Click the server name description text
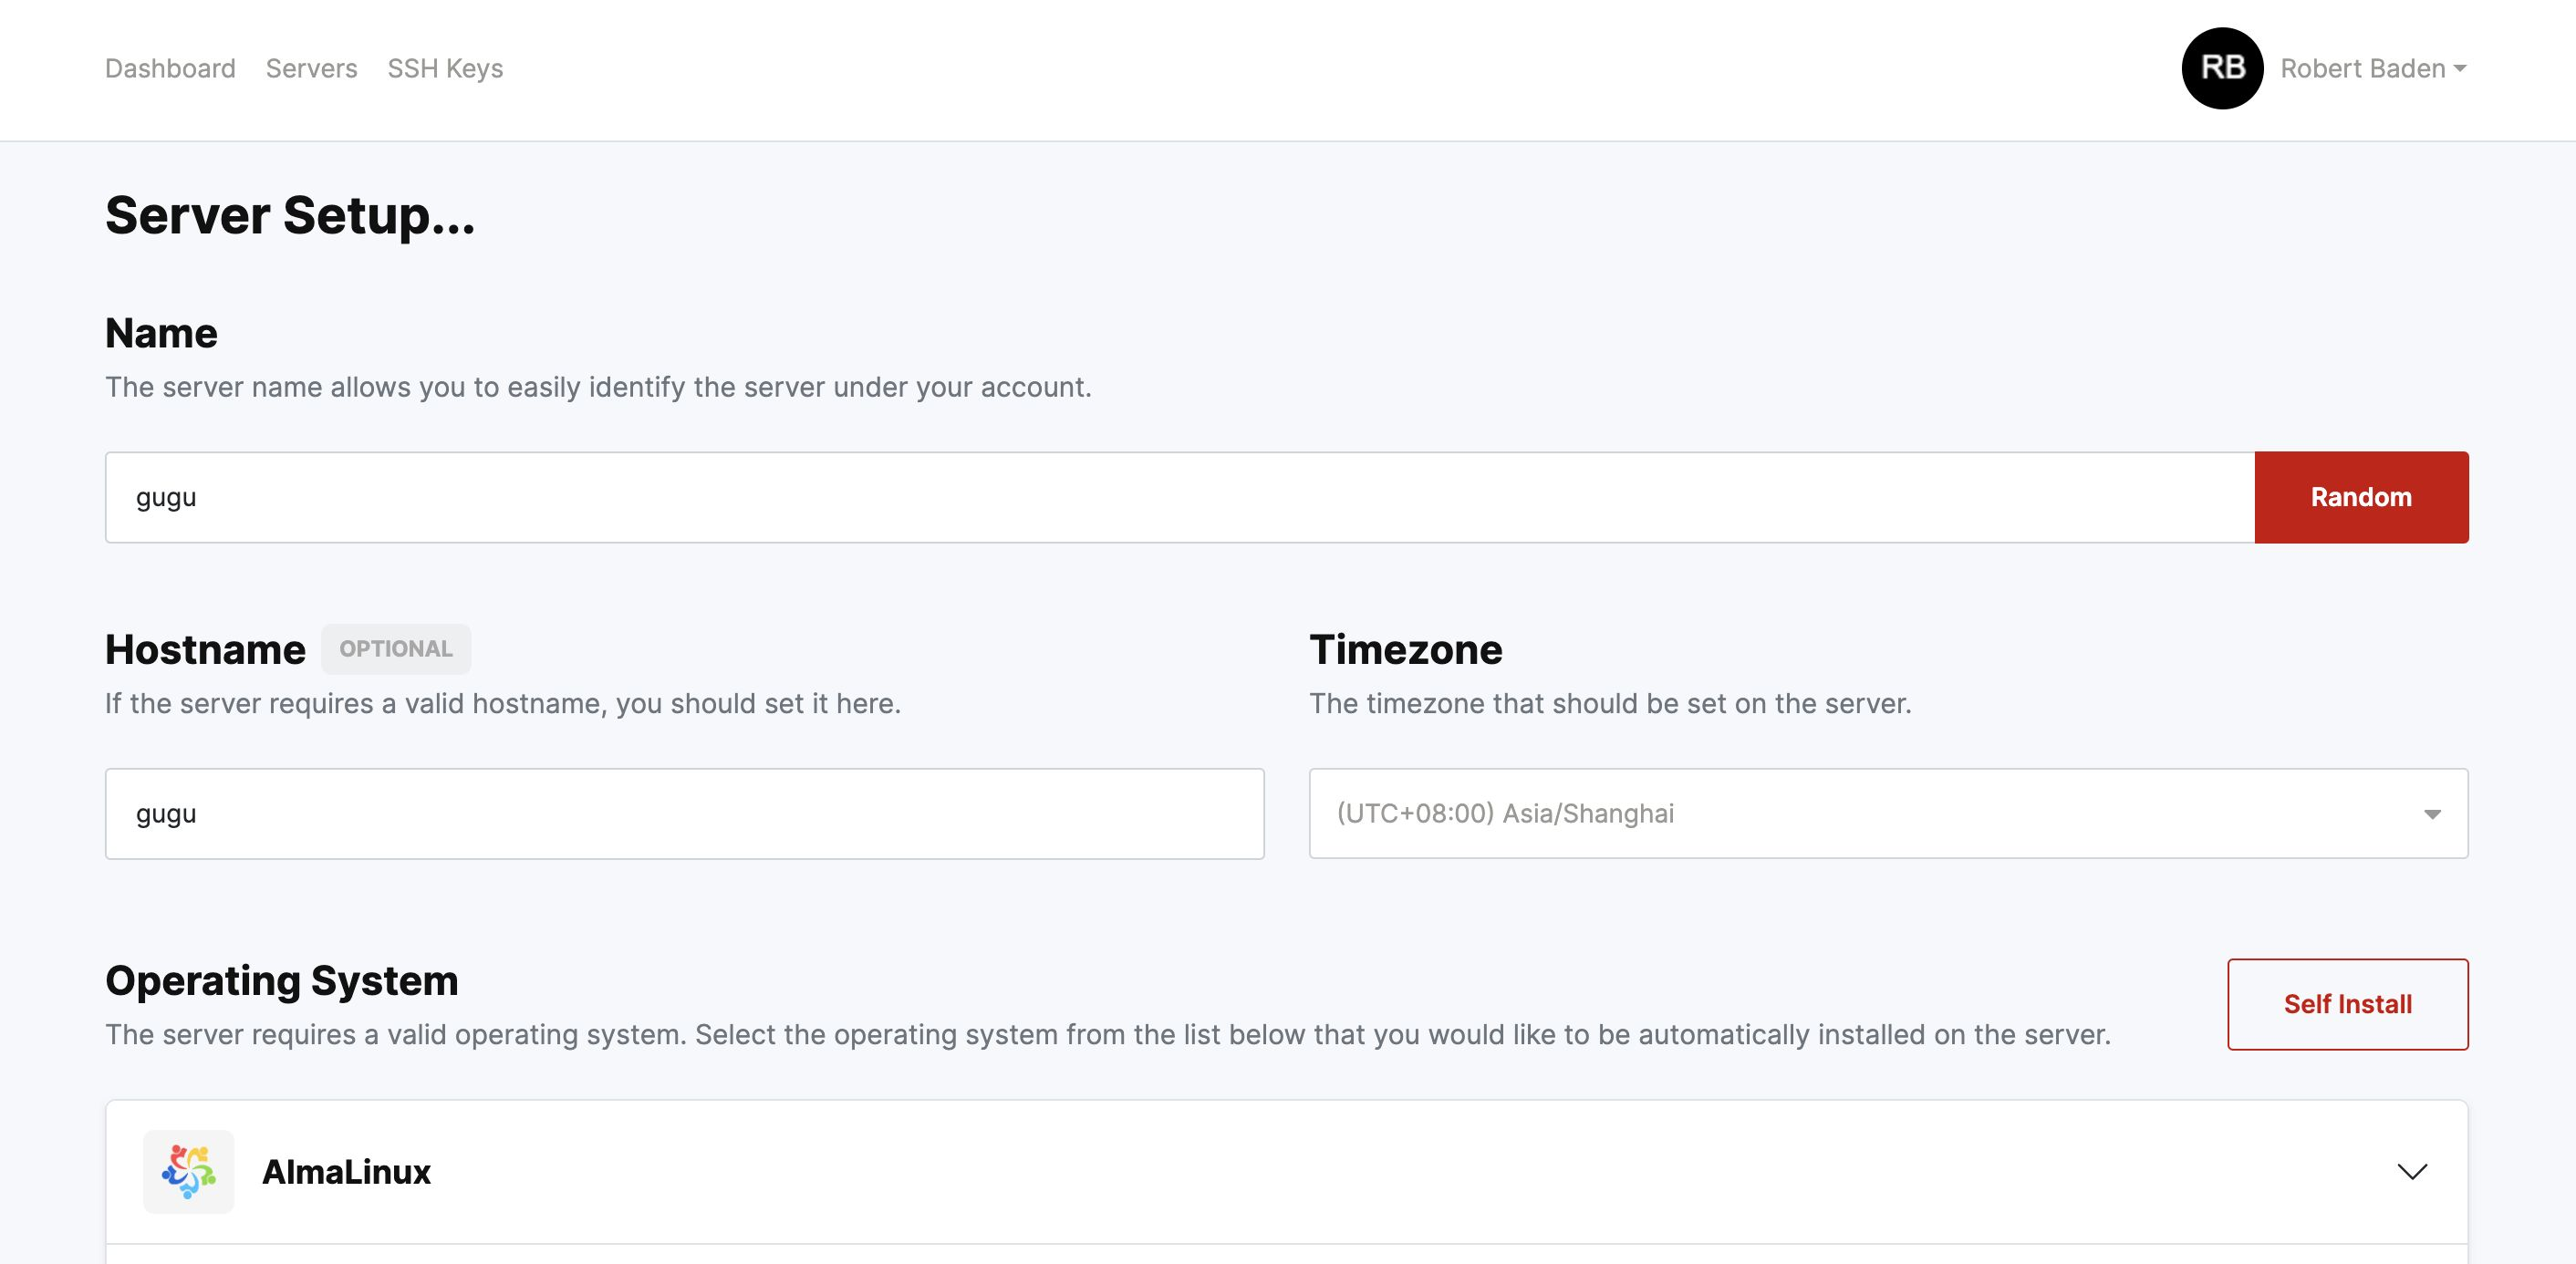This screenshot has height=1264, width=2576. [x=598, y=387]
